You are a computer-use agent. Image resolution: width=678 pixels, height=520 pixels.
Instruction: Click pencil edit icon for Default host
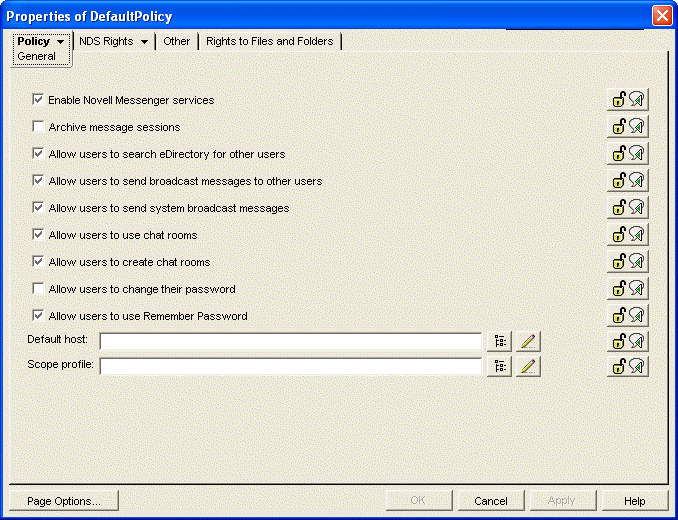pos(528,341)
